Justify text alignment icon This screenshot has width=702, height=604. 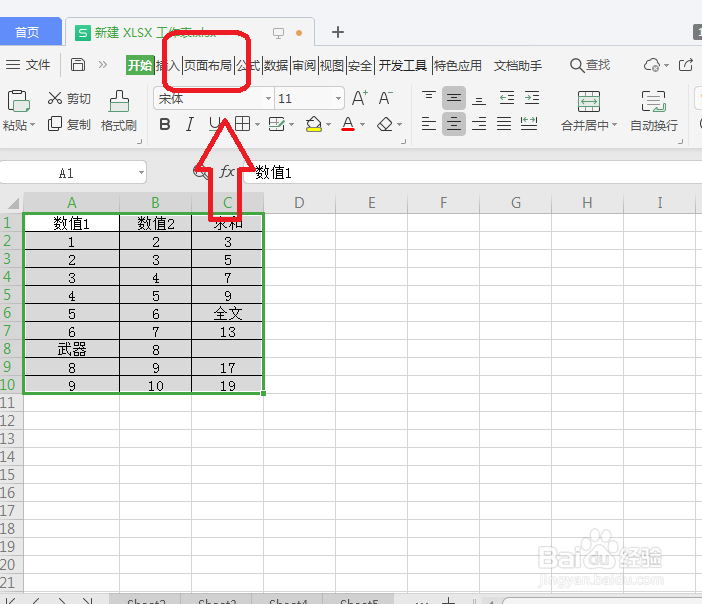click(x=504, y=124)
